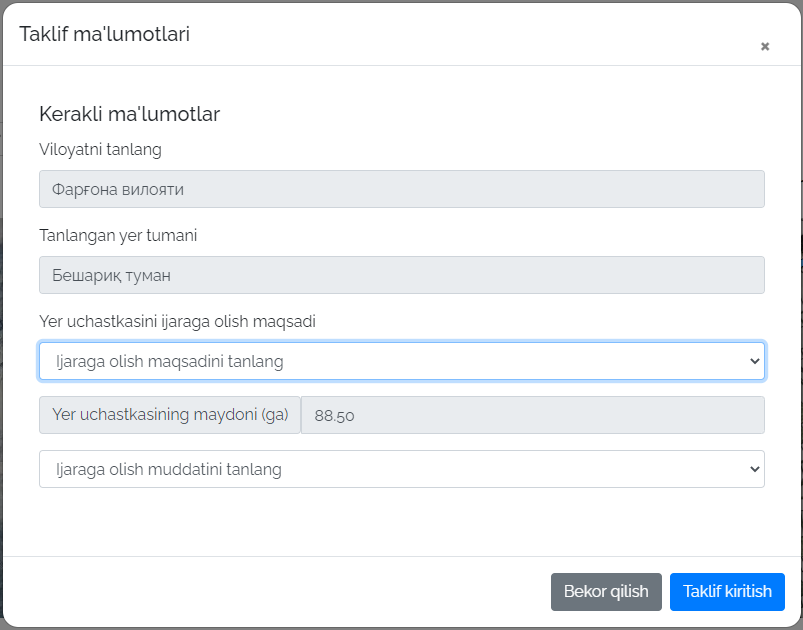Image resolution: width=803 pixels, height=630 pixels.
Task: Click the Tanlangan yer tumani label
Action: point(118,236)
